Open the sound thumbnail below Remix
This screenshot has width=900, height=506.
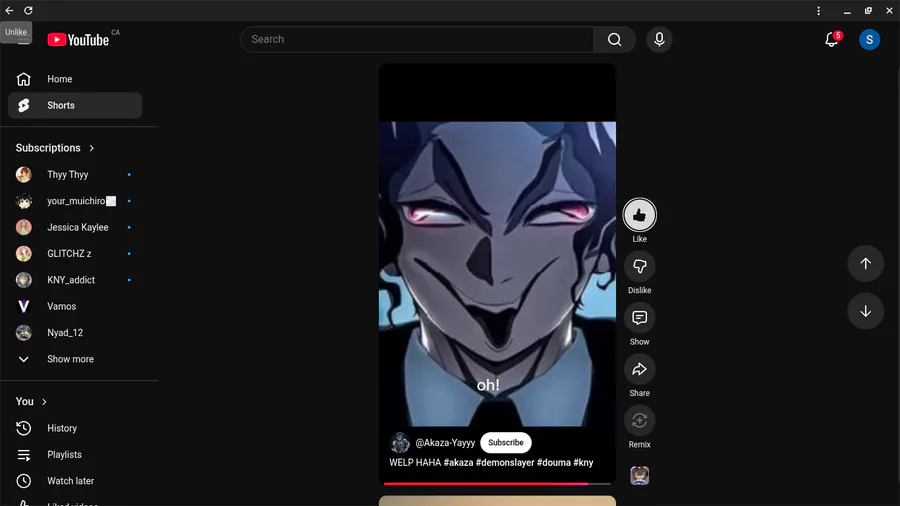[x=639, y=476]
